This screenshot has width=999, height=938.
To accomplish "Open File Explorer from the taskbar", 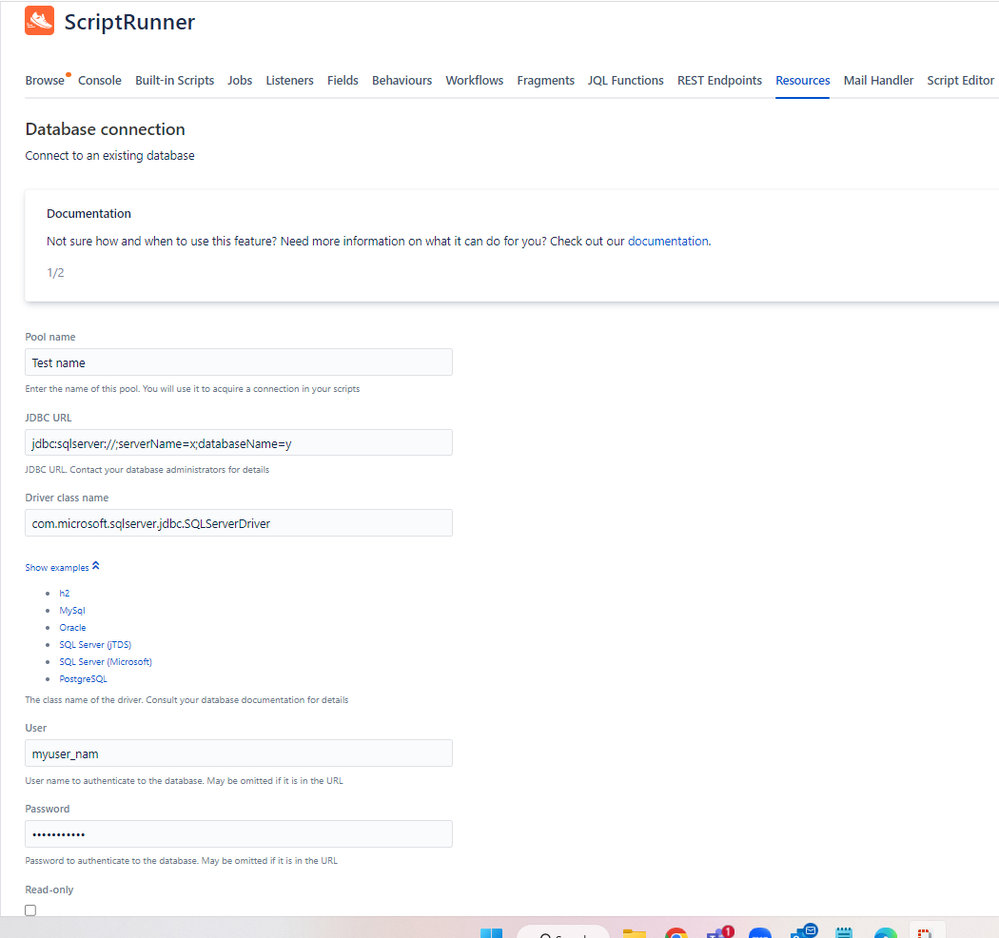I will click(x=634, y=934).
